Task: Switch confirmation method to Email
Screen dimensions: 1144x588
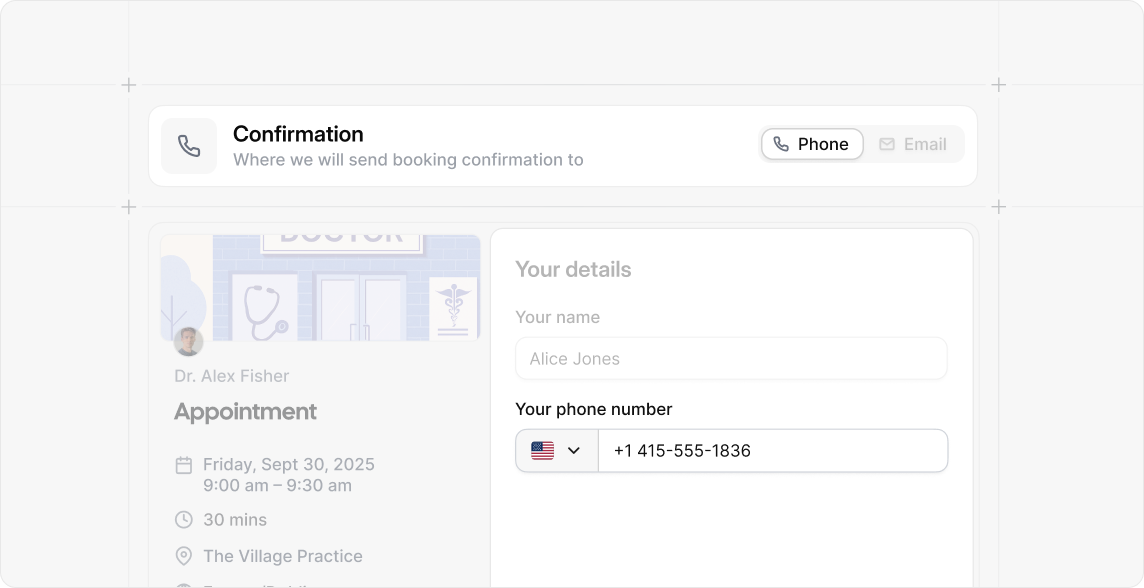Action: pos(913,144)
